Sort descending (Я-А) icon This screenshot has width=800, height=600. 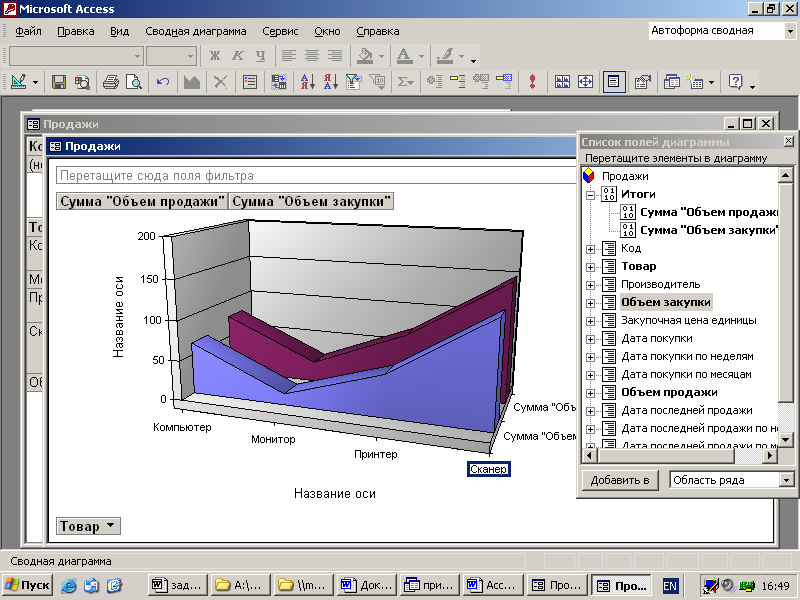pyautogui.click(x=331, y=82)
